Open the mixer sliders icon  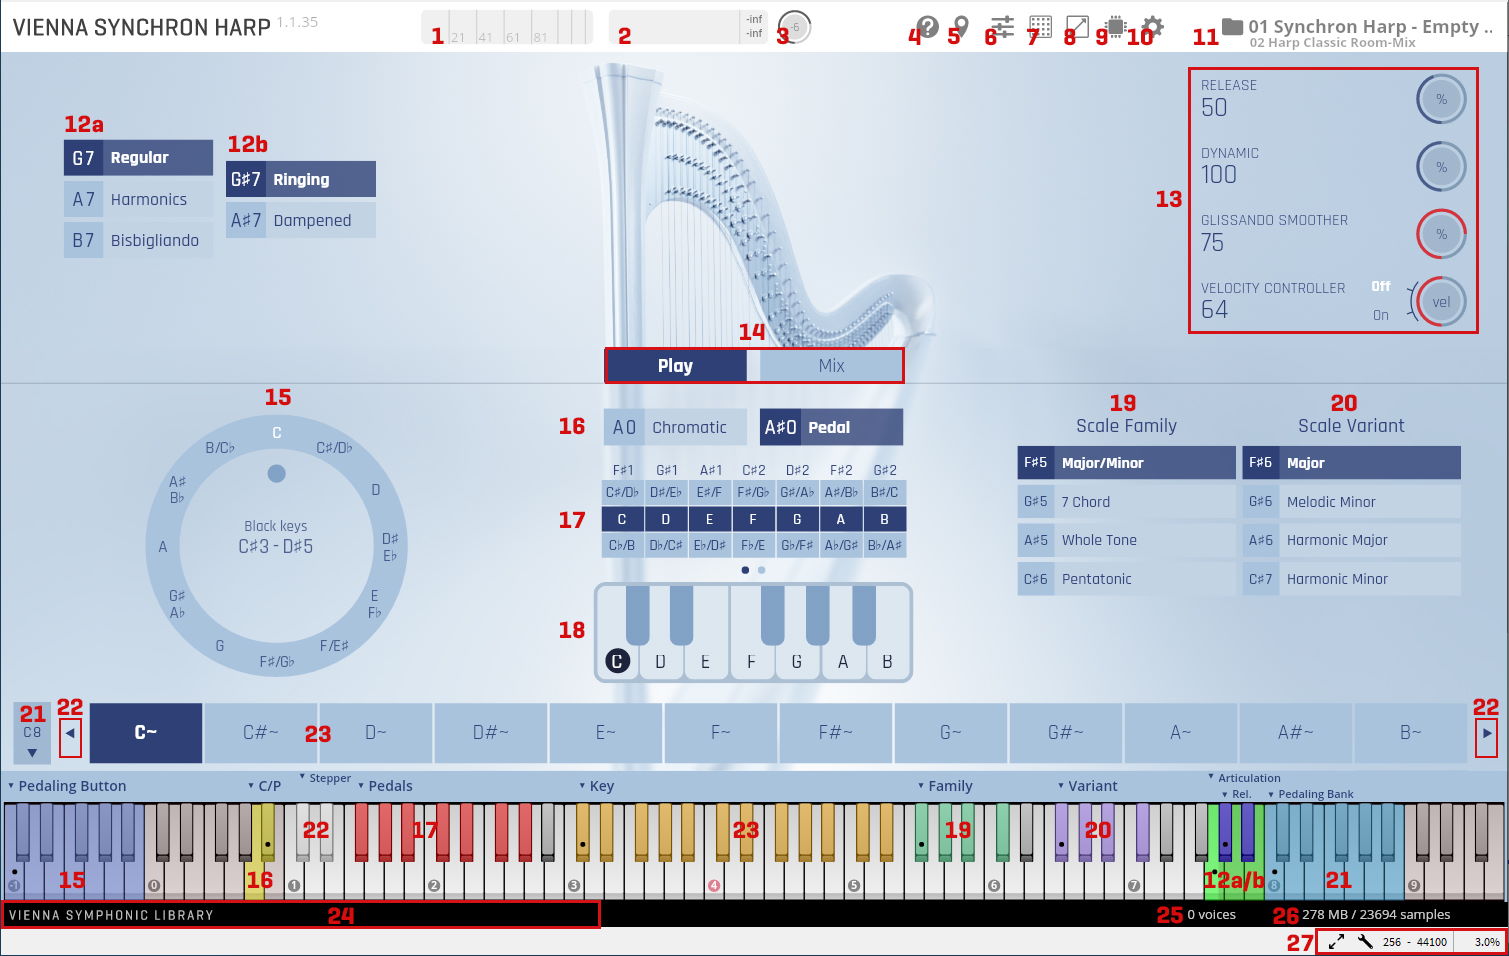[x=1002, y=26]
